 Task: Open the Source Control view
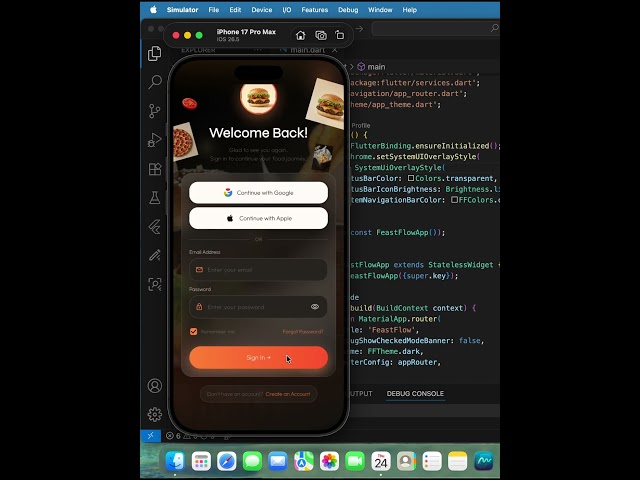pos(155,111)
